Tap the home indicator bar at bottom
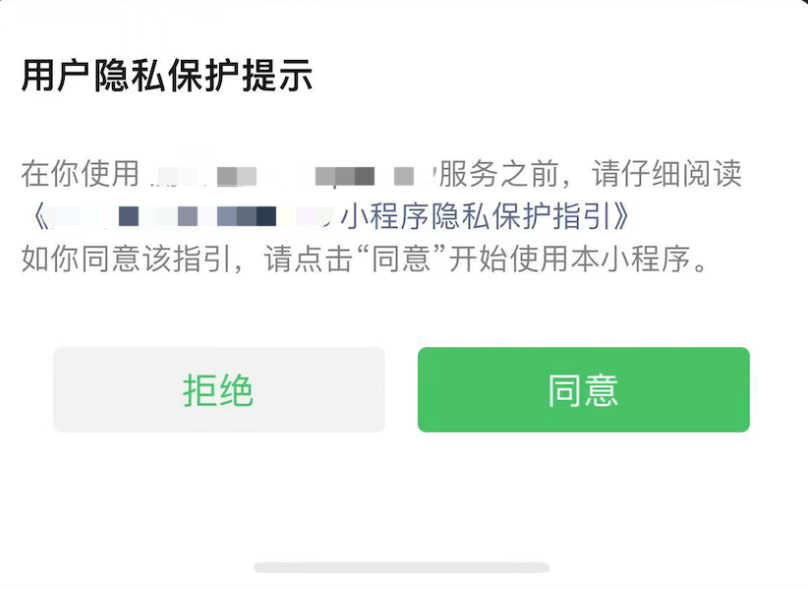Viewport: 808px width, 589px height. click(x=401, y=567)
